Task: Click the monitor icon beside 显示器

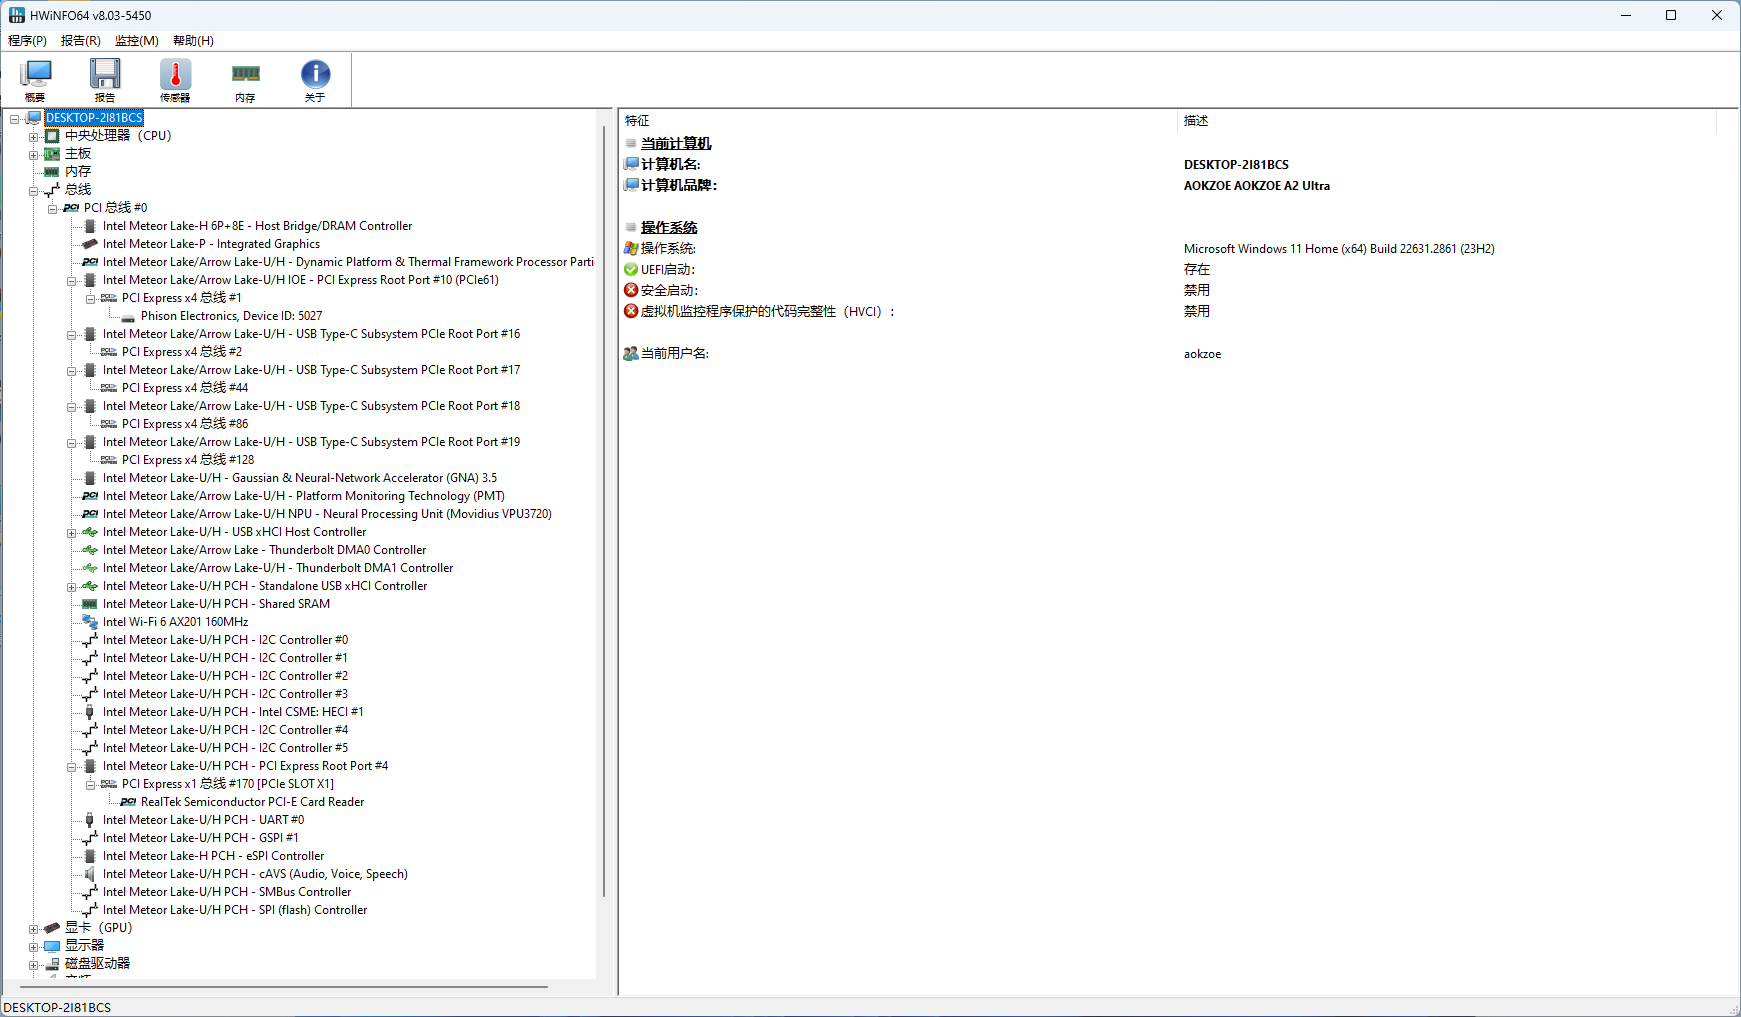Action: pos(52,946)
